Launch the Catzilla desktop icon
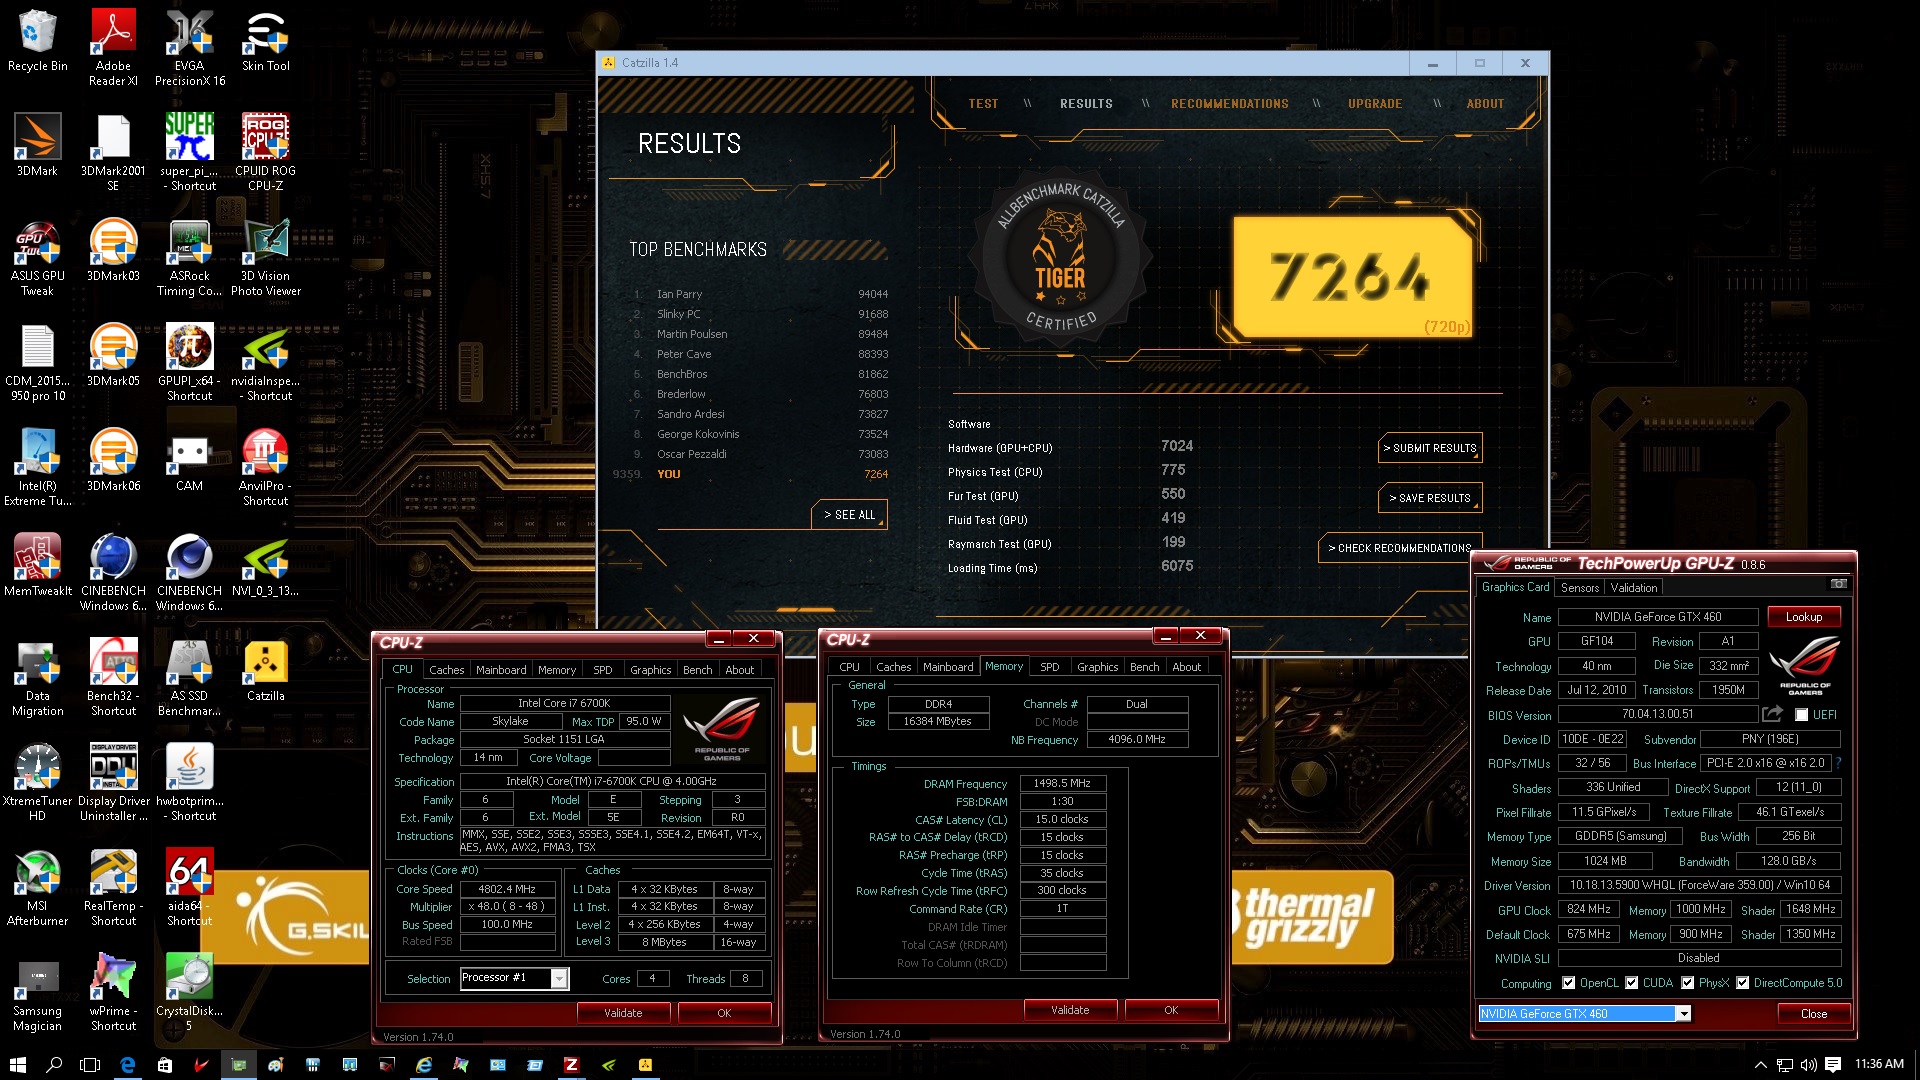This screenshot has height=1080, width=1920. (265, 671)
